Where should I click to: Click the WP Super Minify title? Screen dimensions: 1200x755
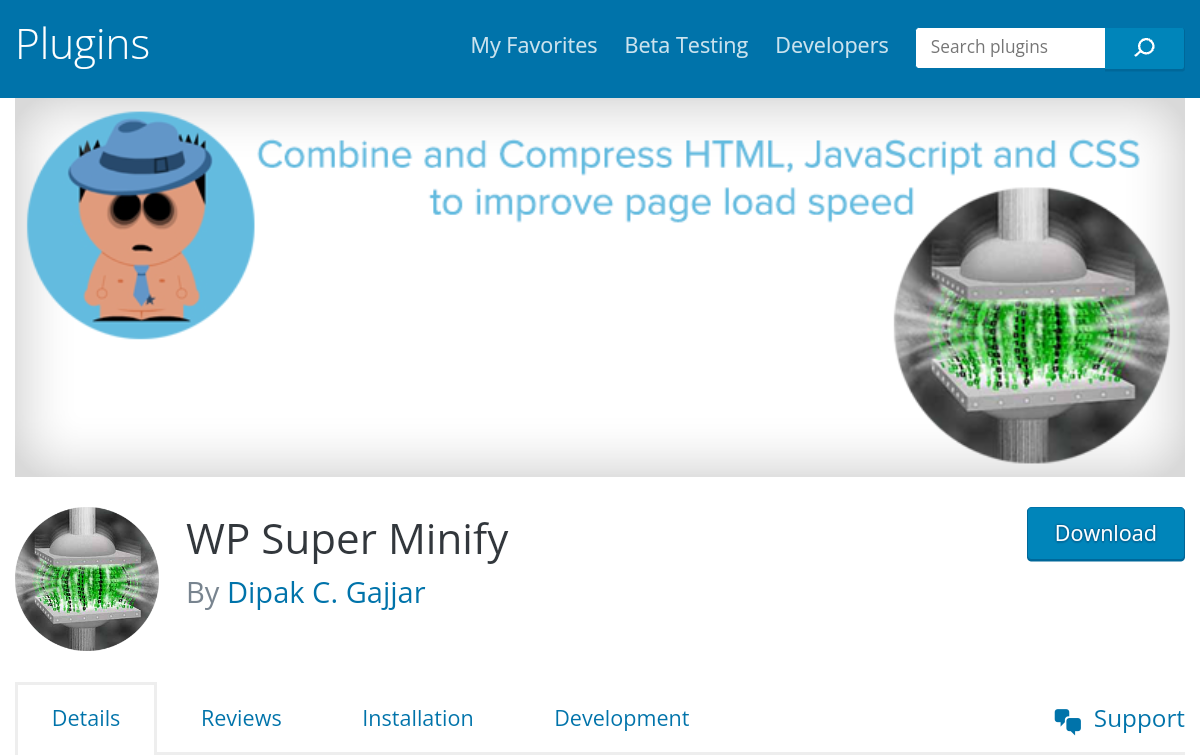click(347, 539)
